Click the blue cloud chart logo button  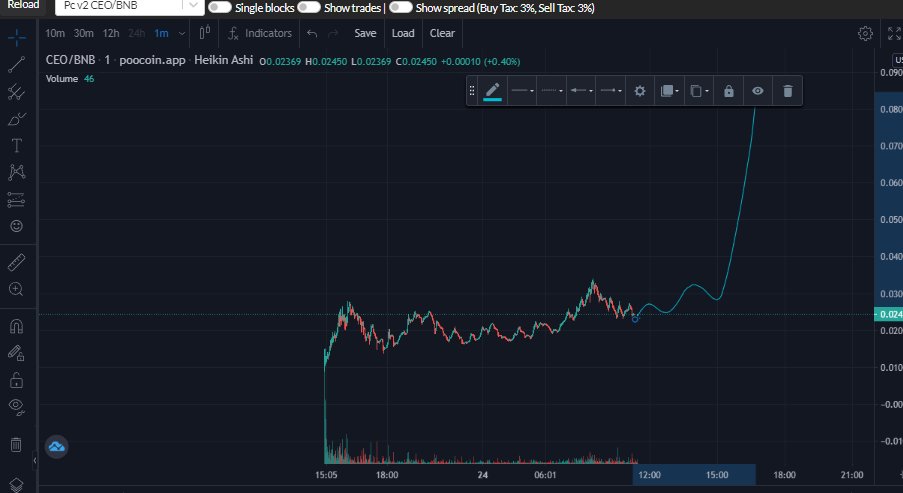tap(56, 446)
